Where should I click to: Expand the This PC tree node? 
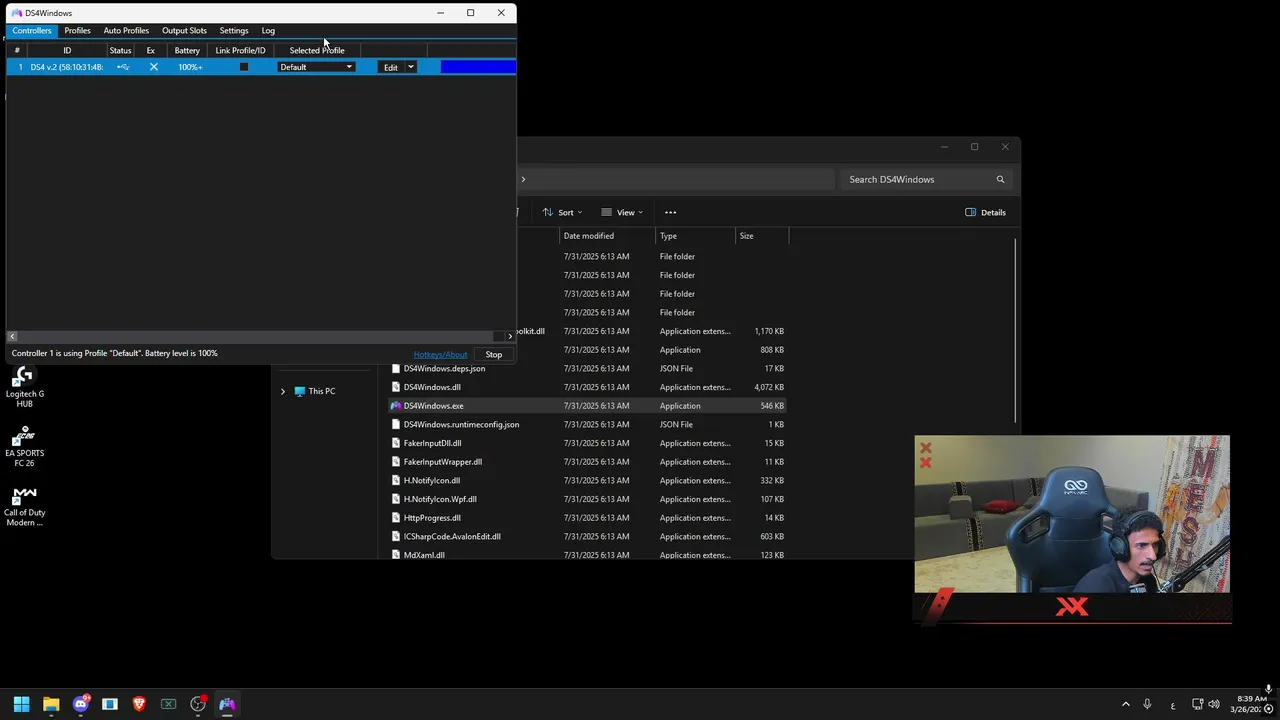click(x=283, y=391)
